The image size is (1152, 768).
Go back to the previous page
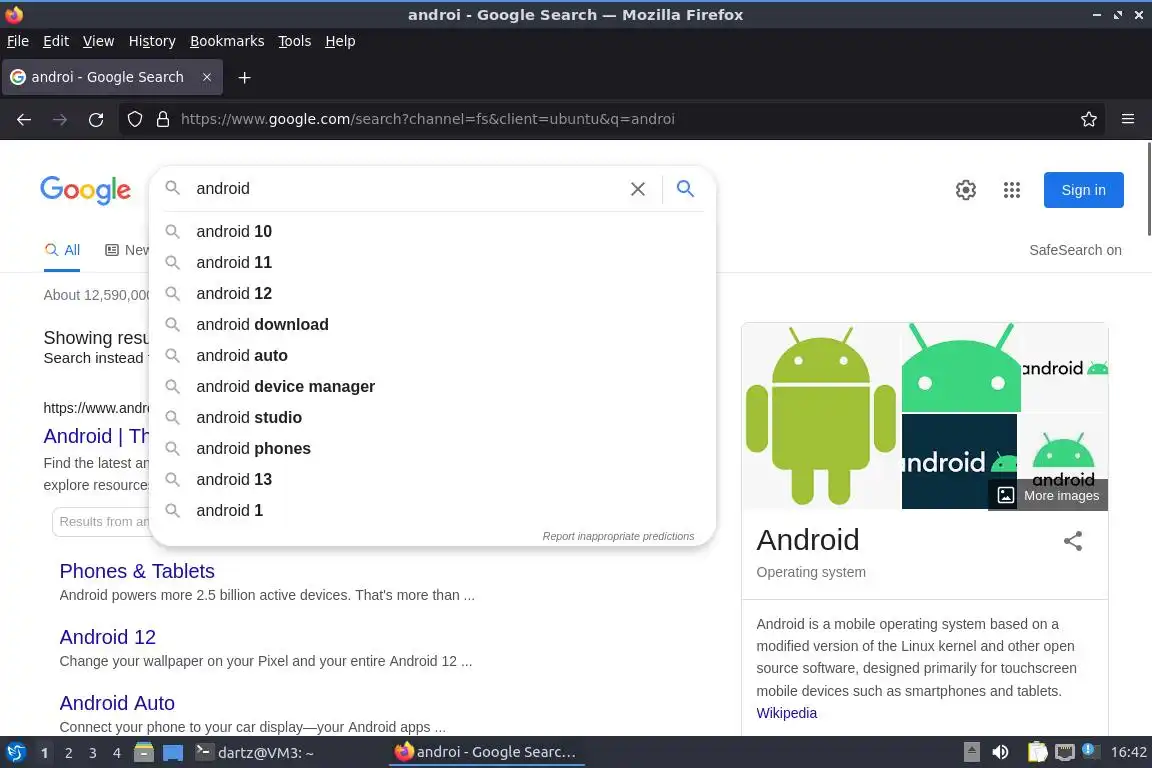point(24,119)
